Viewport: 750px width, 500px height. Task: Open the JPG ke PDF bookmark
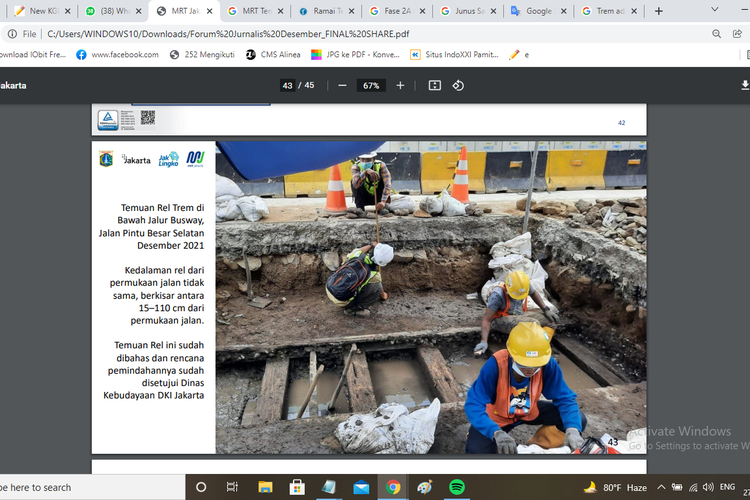(x=355, y=55)
